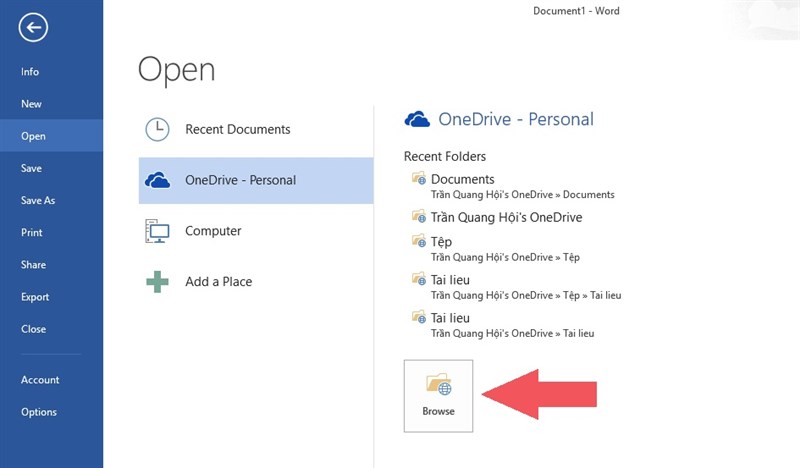Screen dimensions: 800x468
Task: Open the Info page
Action: click(x=30, y=72)
